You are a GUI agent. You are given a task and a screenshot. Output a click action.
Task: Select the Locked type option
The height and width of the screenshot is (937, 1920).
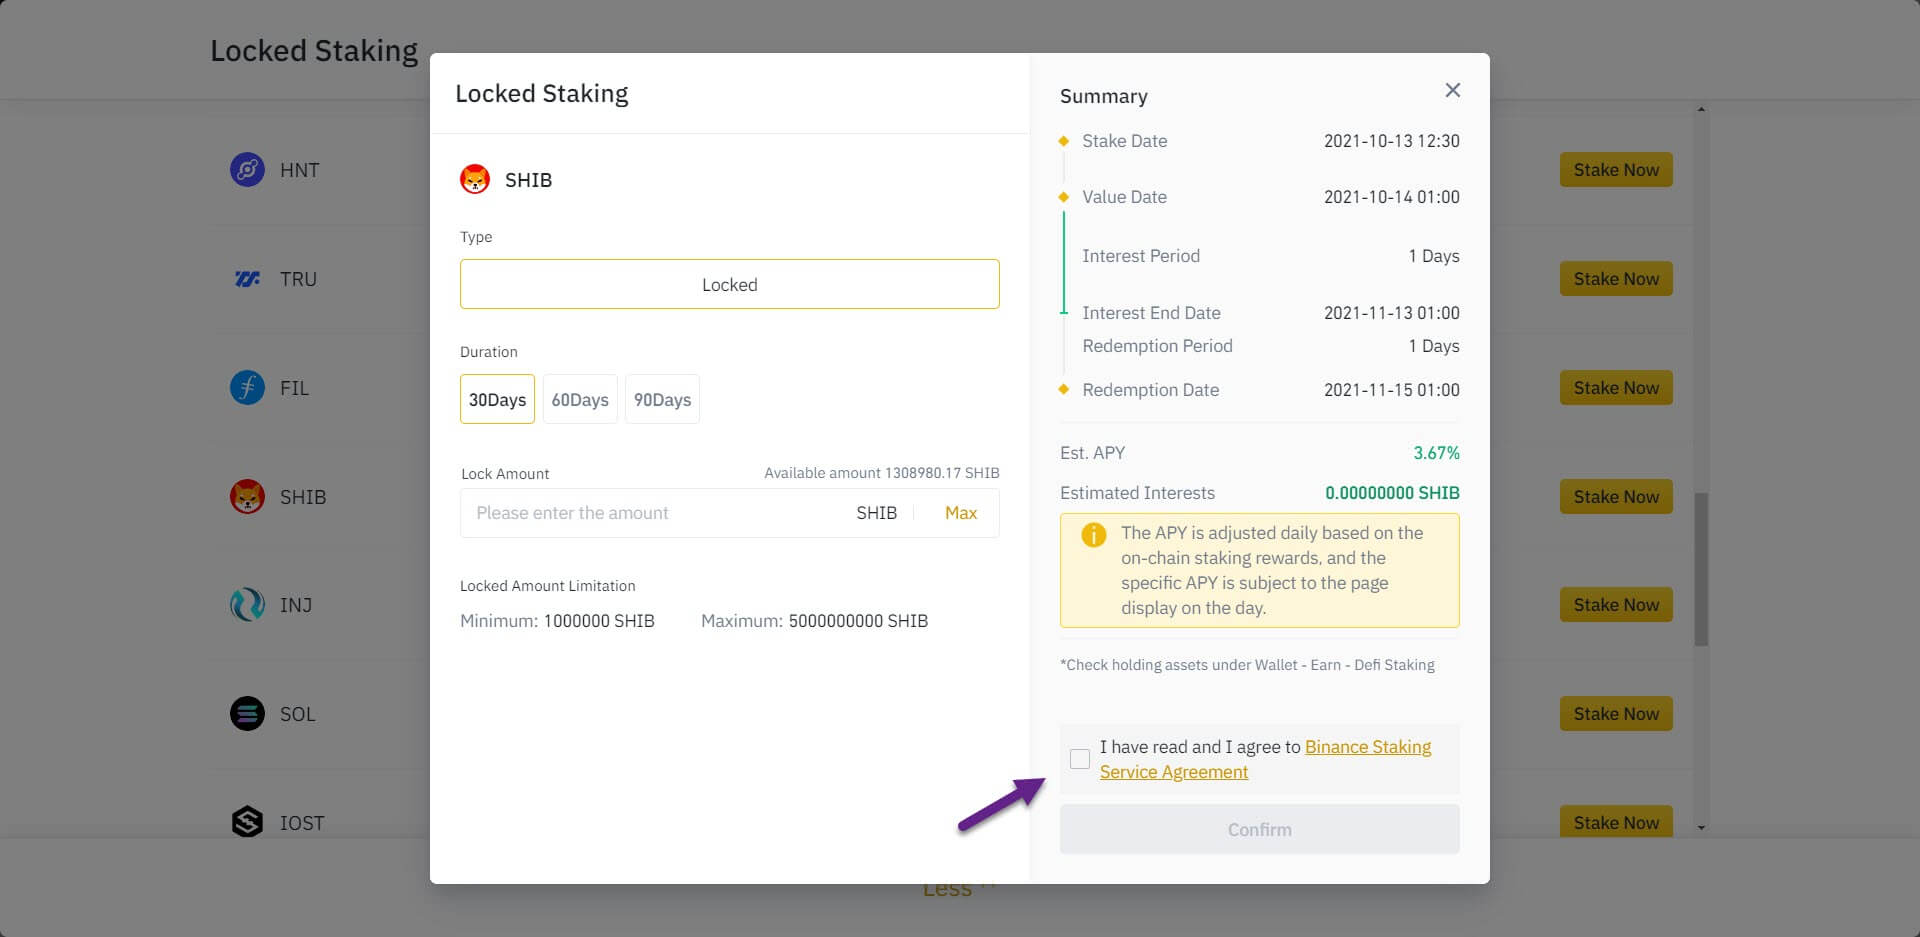(730, 284)
